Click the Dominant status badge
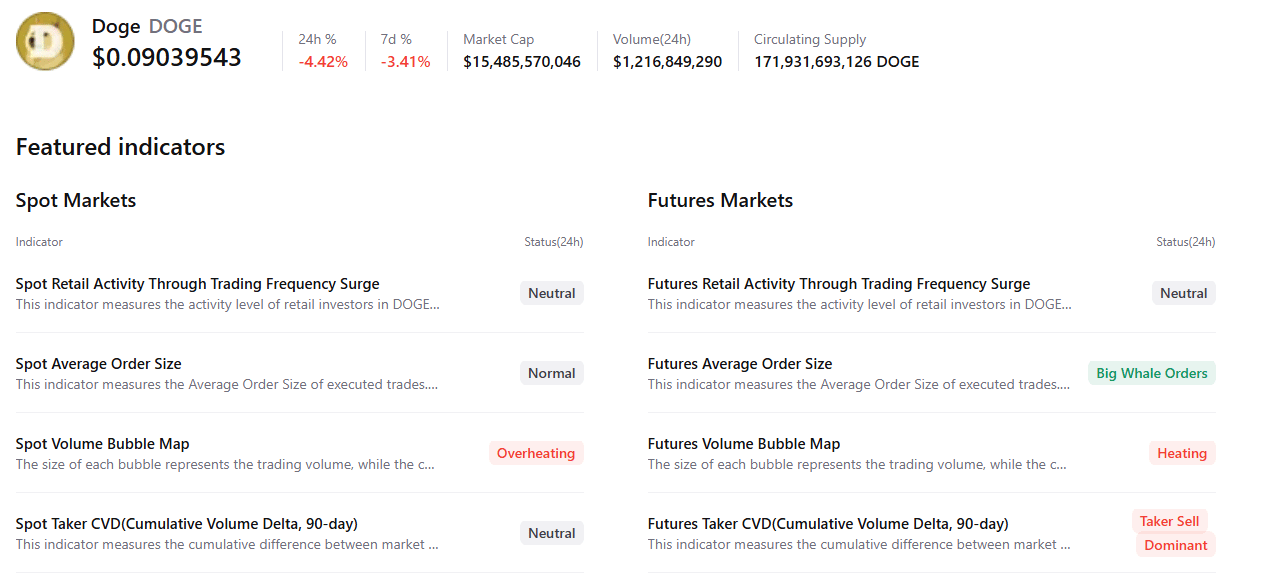Image resolution: width=1264 pixels, height=583 pixels. (1176, 545)
